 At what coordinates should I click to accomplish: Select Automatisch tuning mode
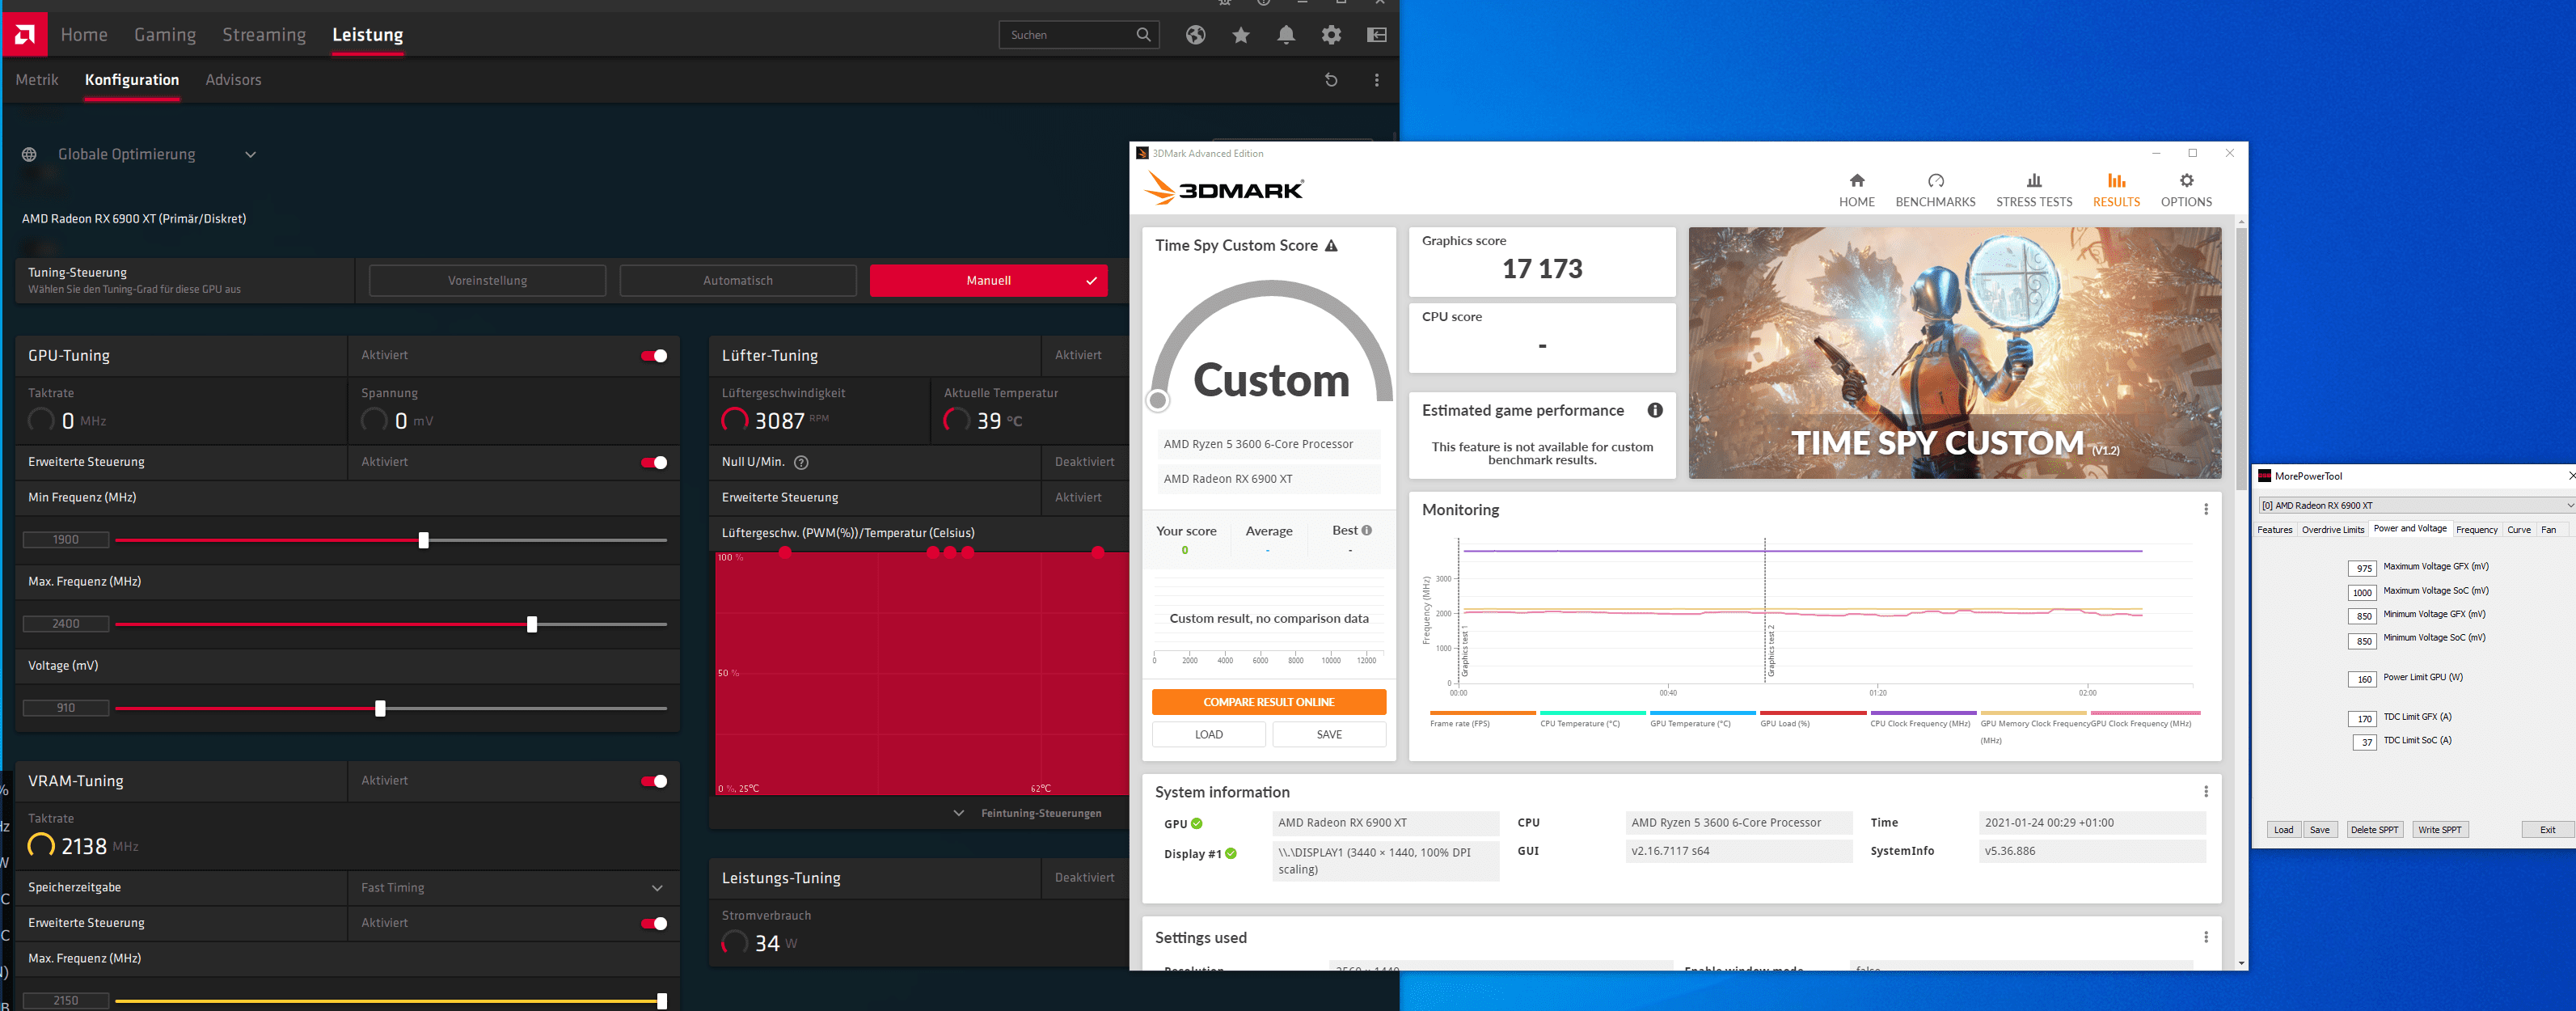tap(738, 281)
